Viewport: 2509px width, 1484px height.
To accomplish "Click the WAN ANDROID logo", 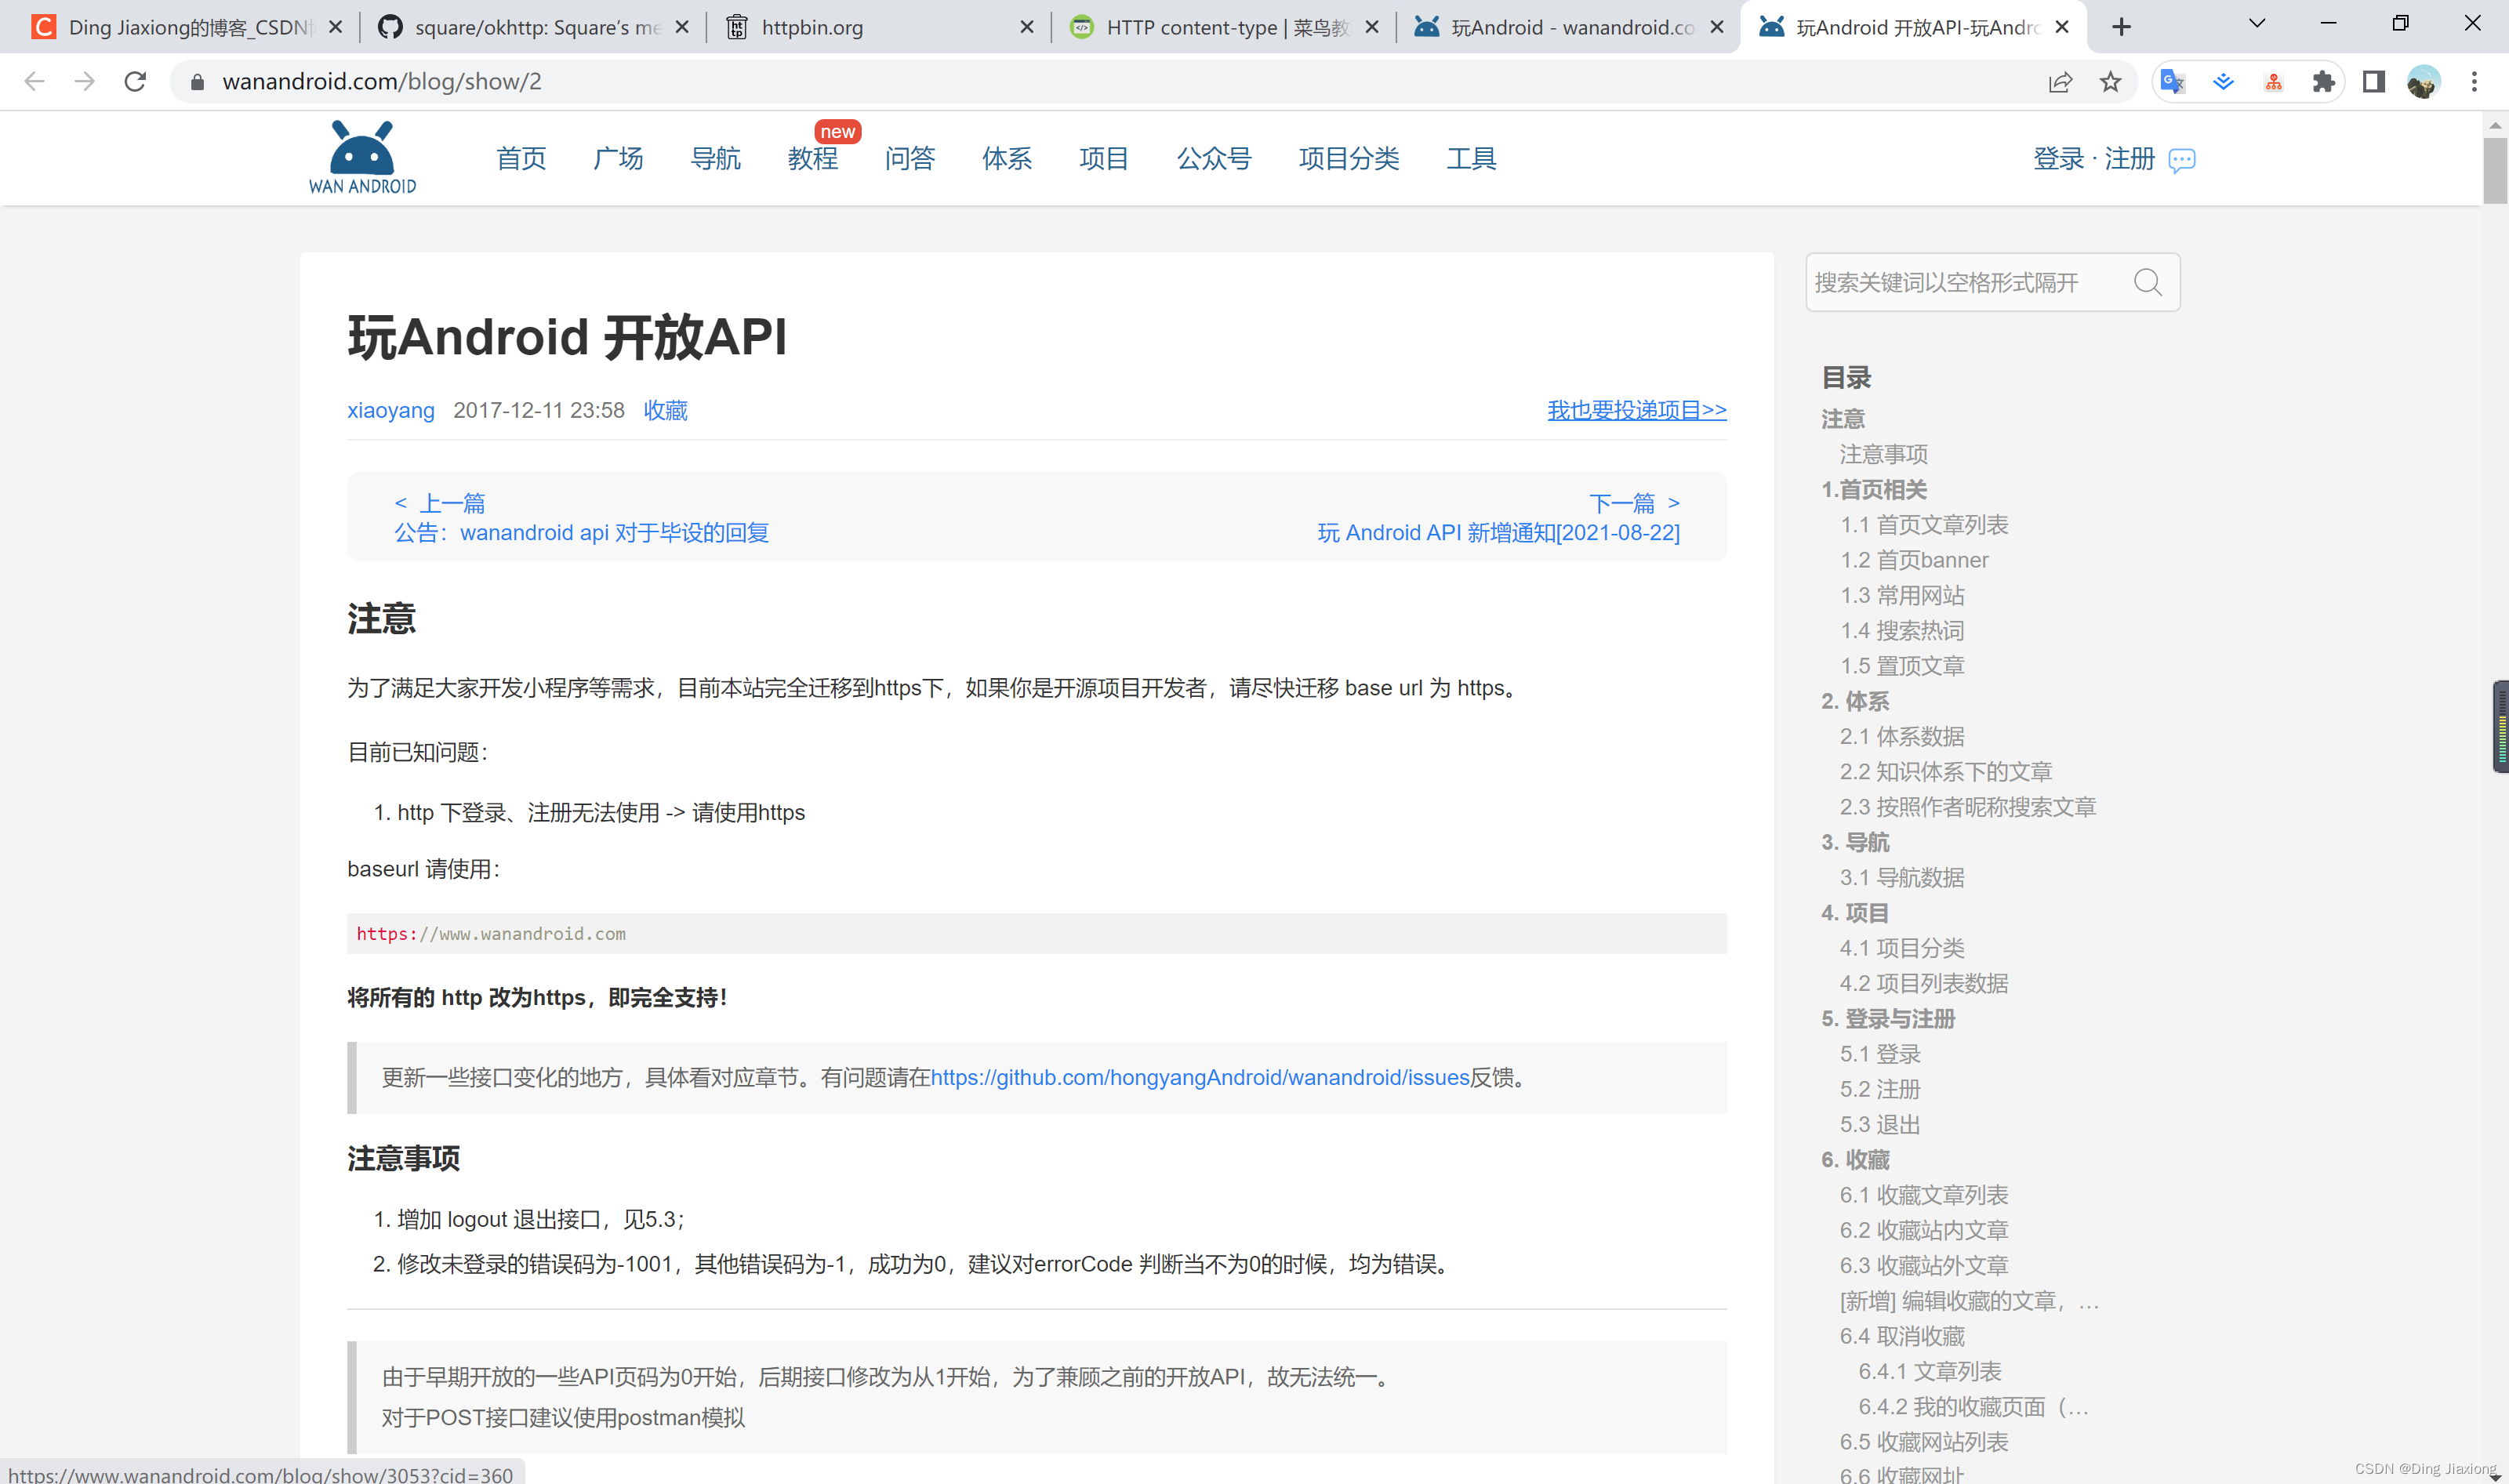I will [362, 158].
